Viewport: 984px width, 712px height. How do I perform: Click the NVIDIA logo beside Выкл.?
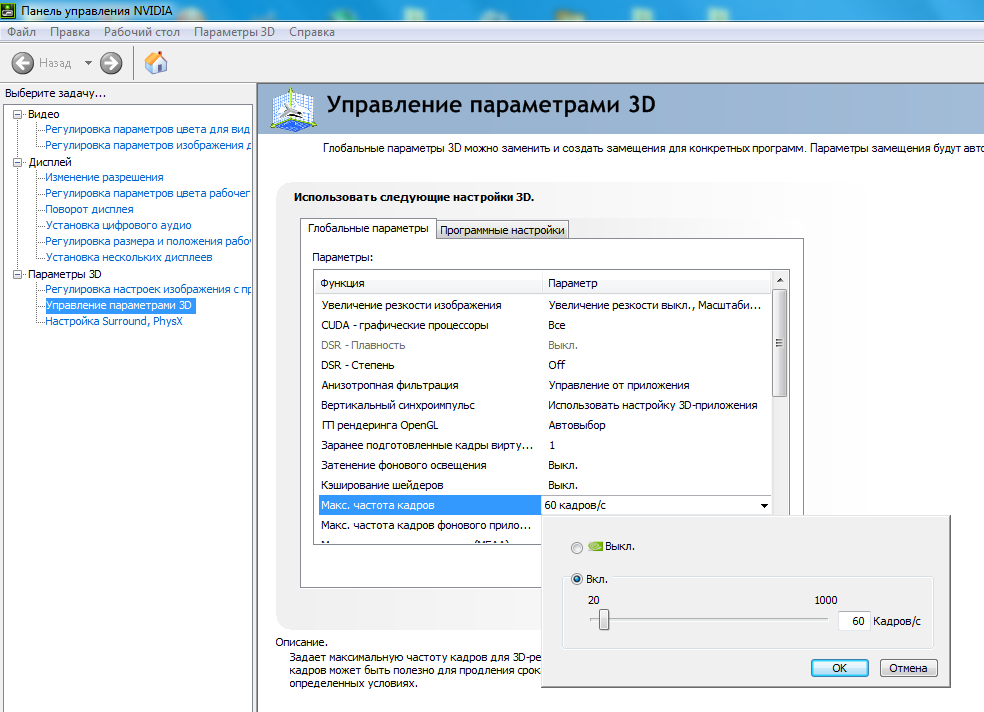click(x=595, y=546)
